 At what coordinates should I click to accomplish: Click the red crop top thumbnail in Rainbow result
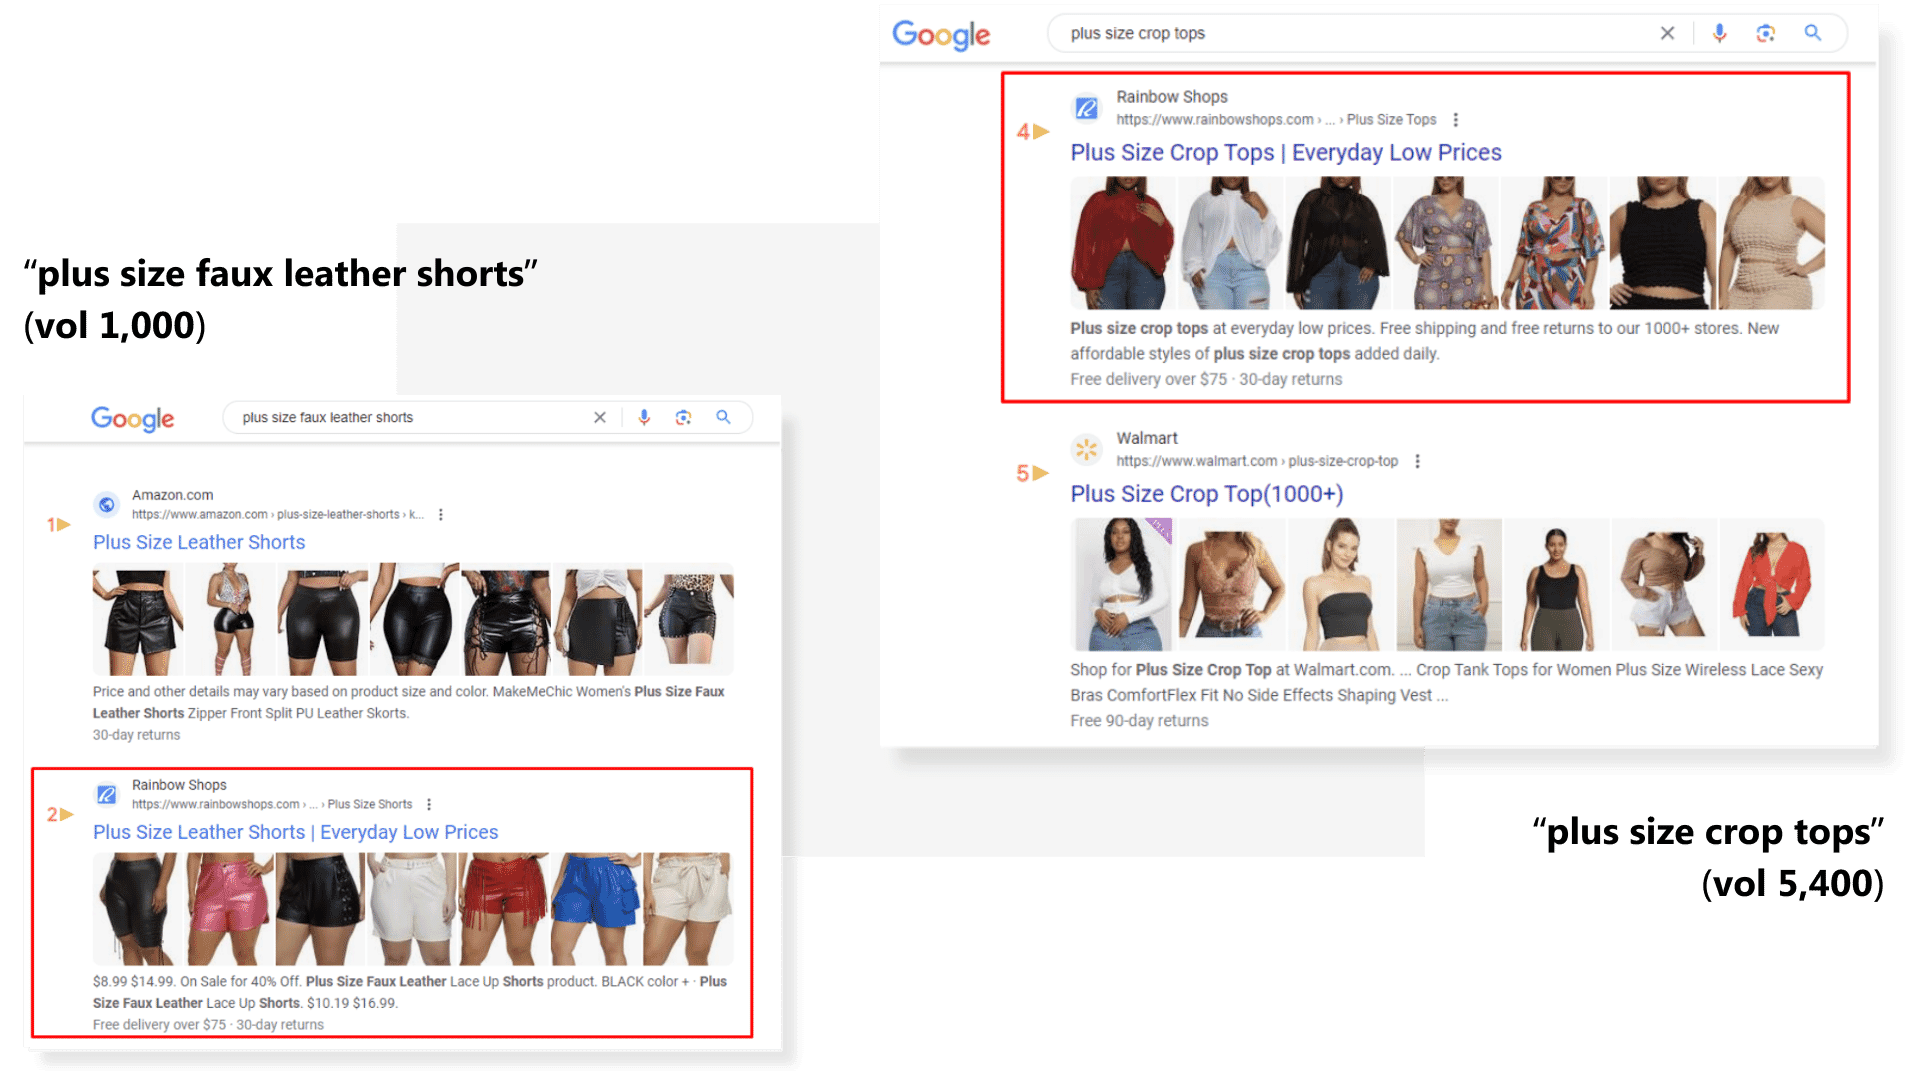1122,243
